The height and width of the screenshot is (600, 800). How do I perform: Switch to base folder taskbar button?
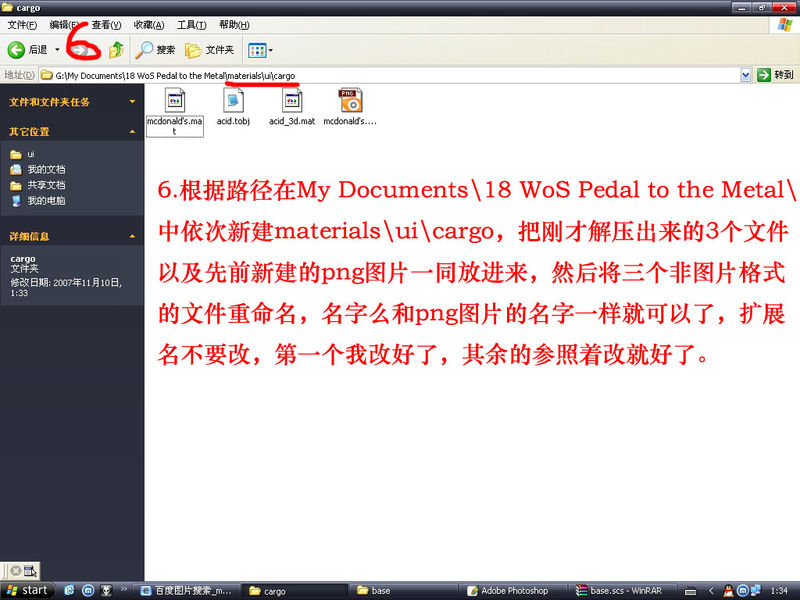(x=403, y=591)
